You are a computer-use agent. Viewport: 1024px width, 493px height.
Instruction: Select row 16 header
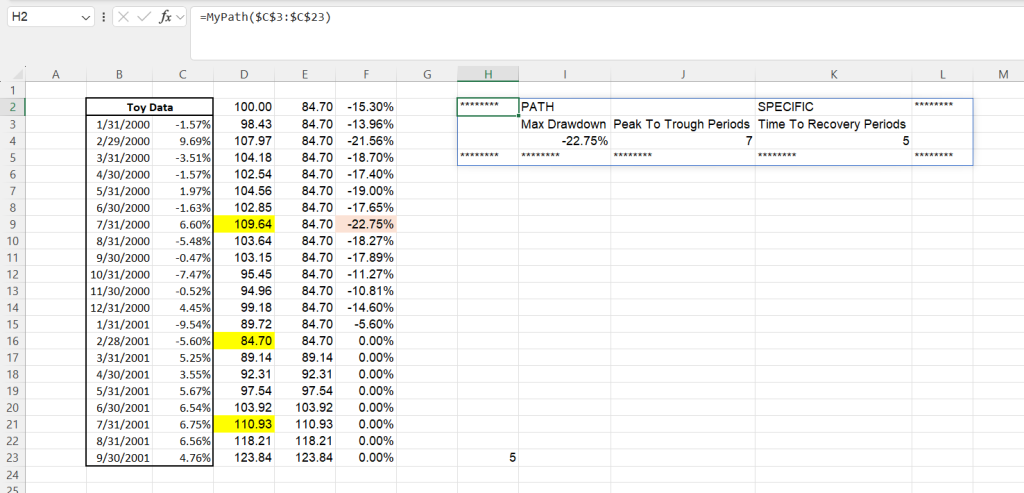click(12, 340)
